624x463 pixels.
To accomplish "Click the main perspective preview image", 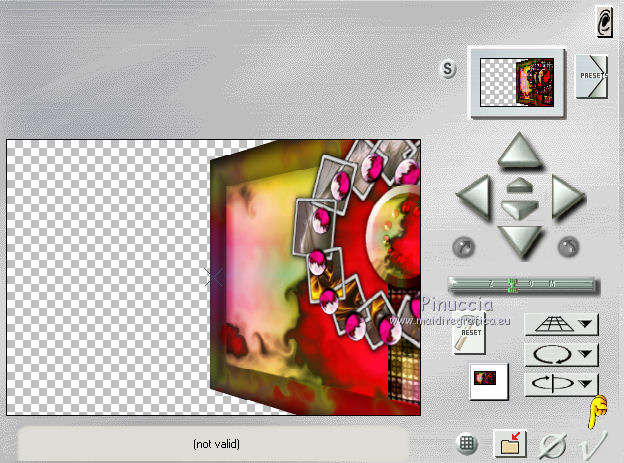I will coord(213,277).
